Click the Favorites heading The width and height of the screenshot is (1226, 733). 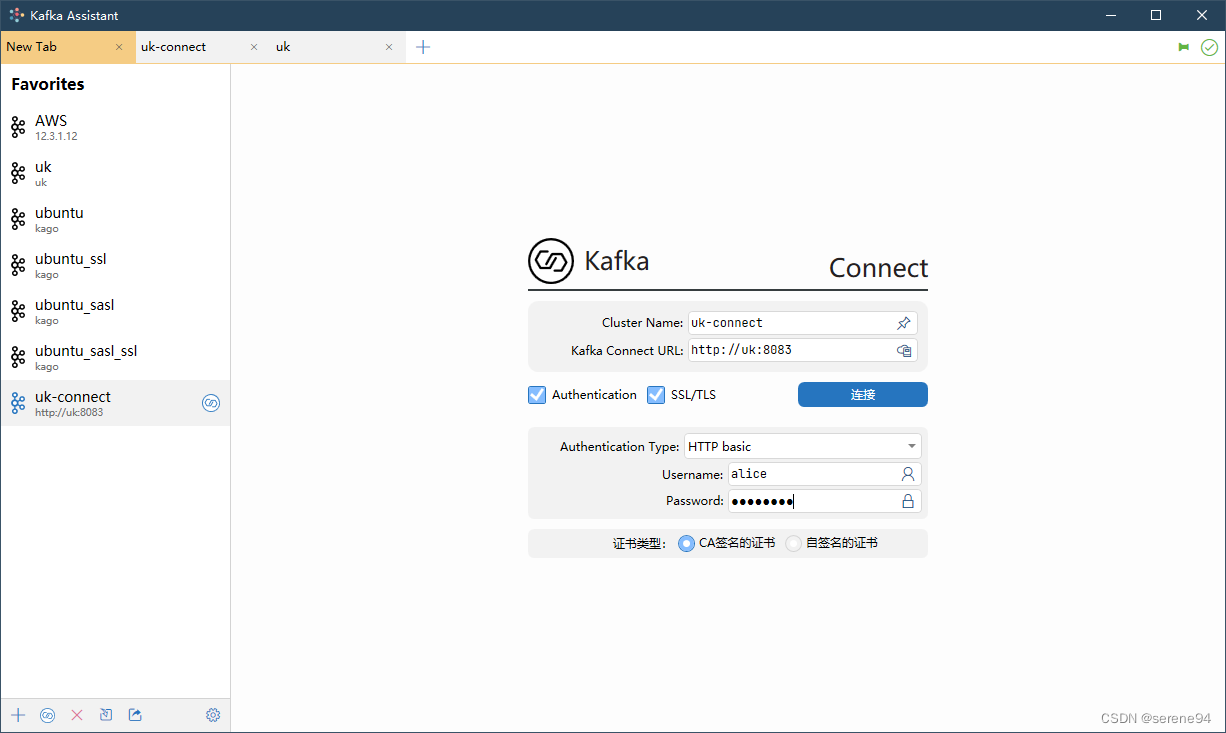pos(48,84)
